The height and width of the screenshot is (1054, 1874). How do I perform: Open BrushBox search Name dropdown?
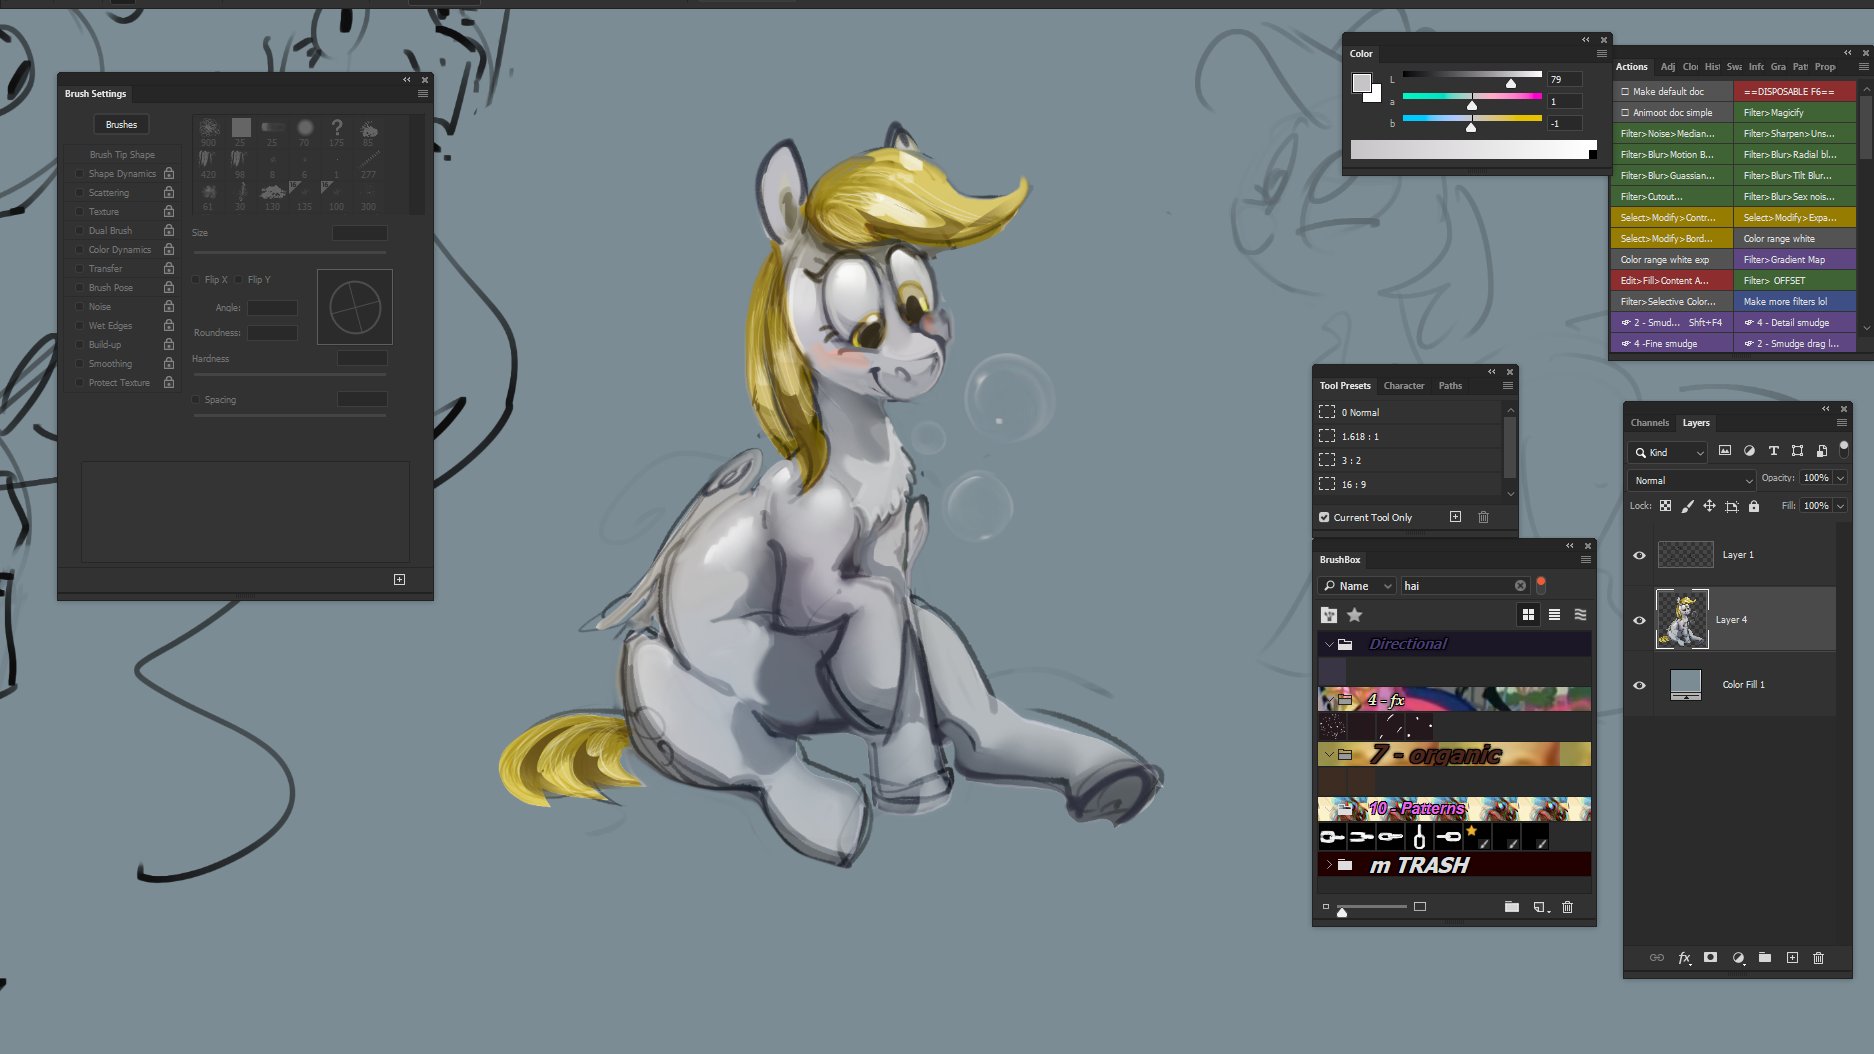(1357, 586)
